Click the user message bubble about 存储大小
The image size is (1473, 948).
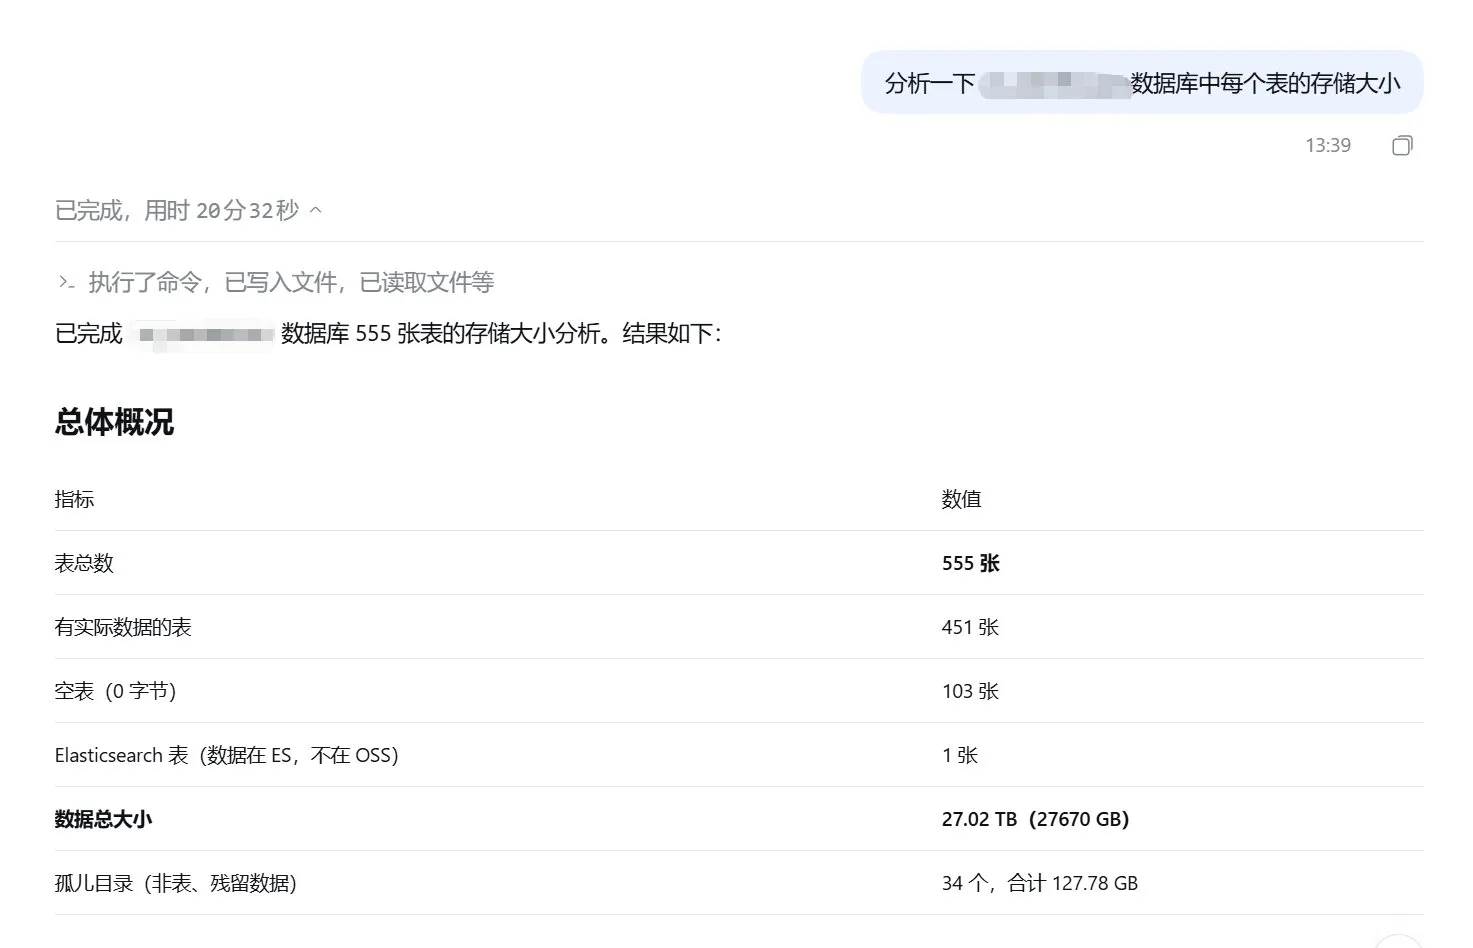pyautogui.click(x=1142, y=83)
